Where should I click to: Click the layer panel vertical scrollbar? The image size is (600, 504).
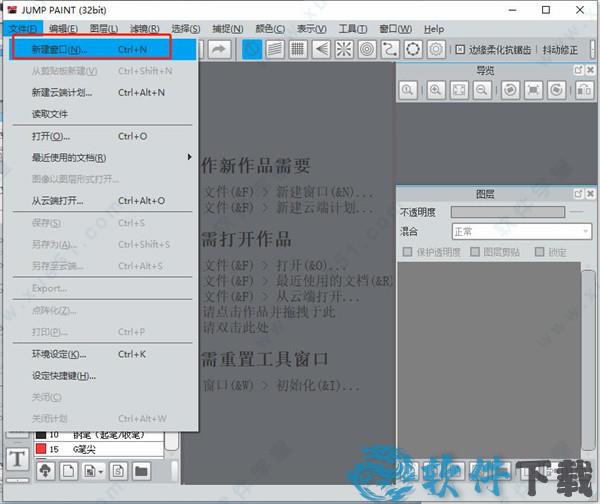[x=588, y=360]
